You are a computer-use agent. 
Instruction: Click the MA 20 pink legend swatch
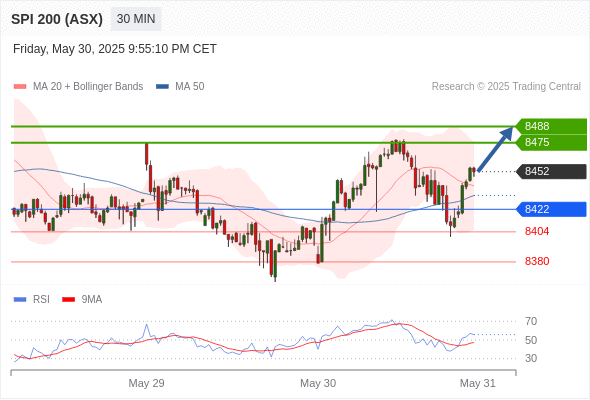20,87
